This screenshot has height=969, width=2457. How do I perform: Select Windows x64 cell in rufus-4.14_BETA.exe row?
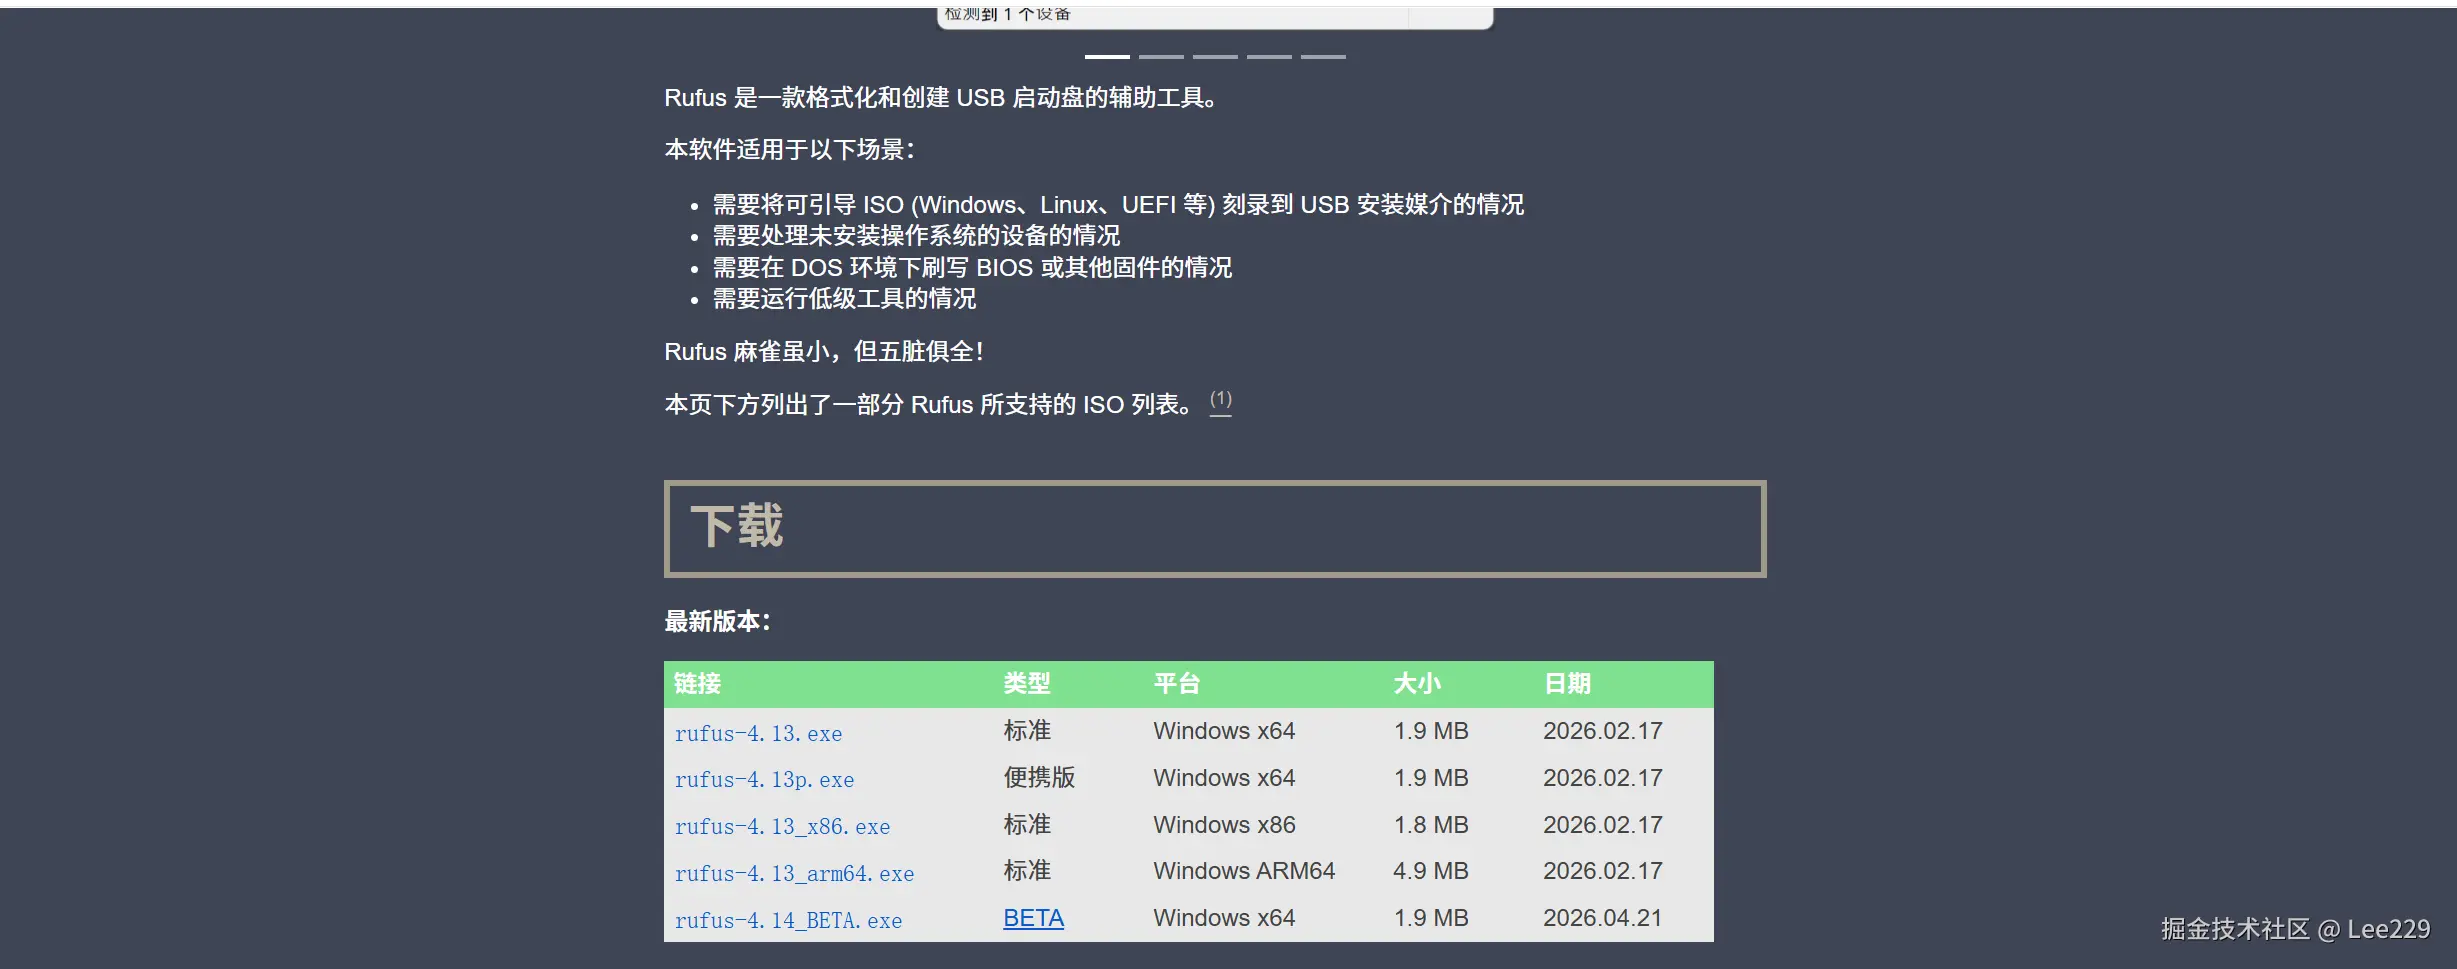(1224, 918)
